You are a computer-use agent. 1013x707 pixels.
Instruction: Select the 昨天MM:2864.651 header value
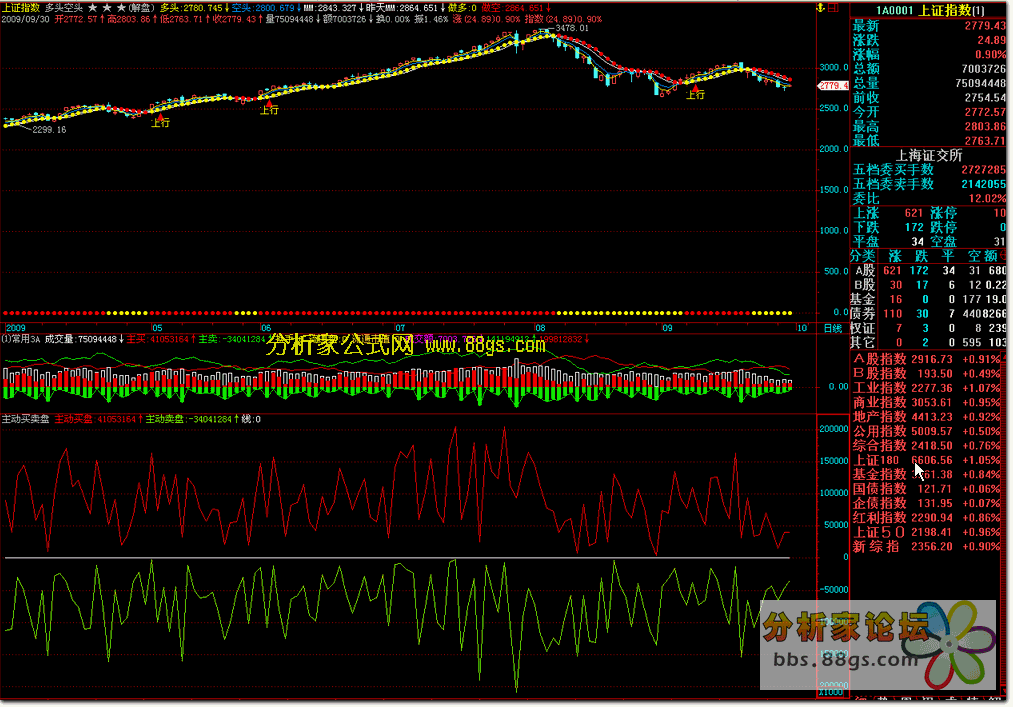pyautogui.click(x=402, y=8)
